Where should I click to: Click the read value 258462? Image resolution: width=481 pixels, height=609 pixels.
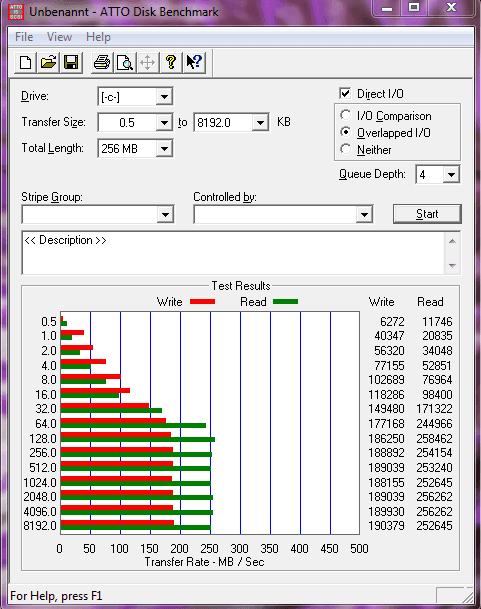(434, 439)
